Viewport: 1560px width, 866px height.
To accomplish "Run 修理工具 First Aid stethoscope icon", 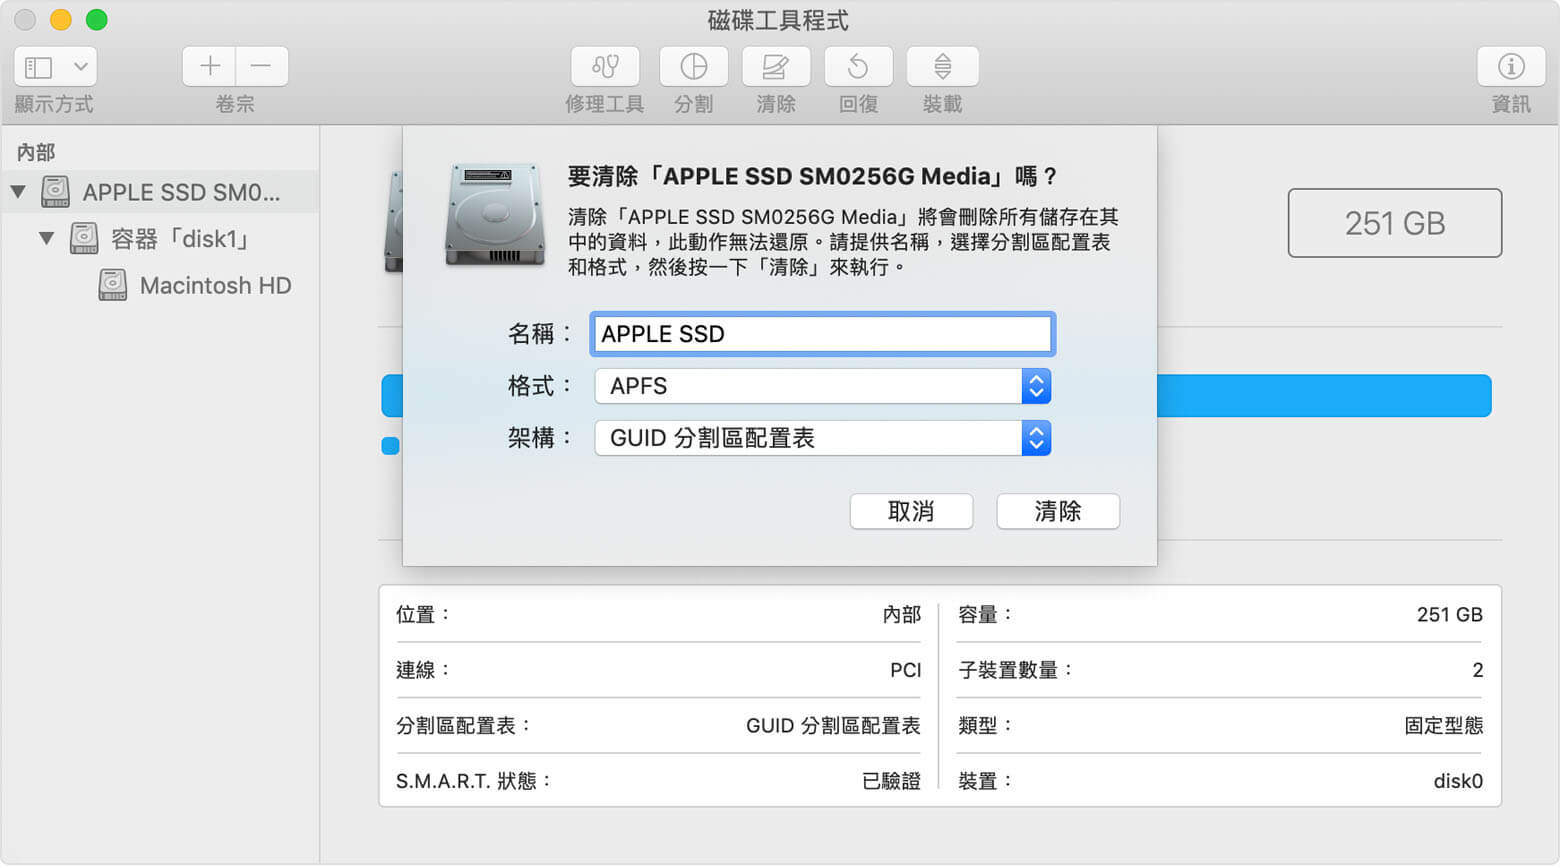I will (x=605, y=67).
